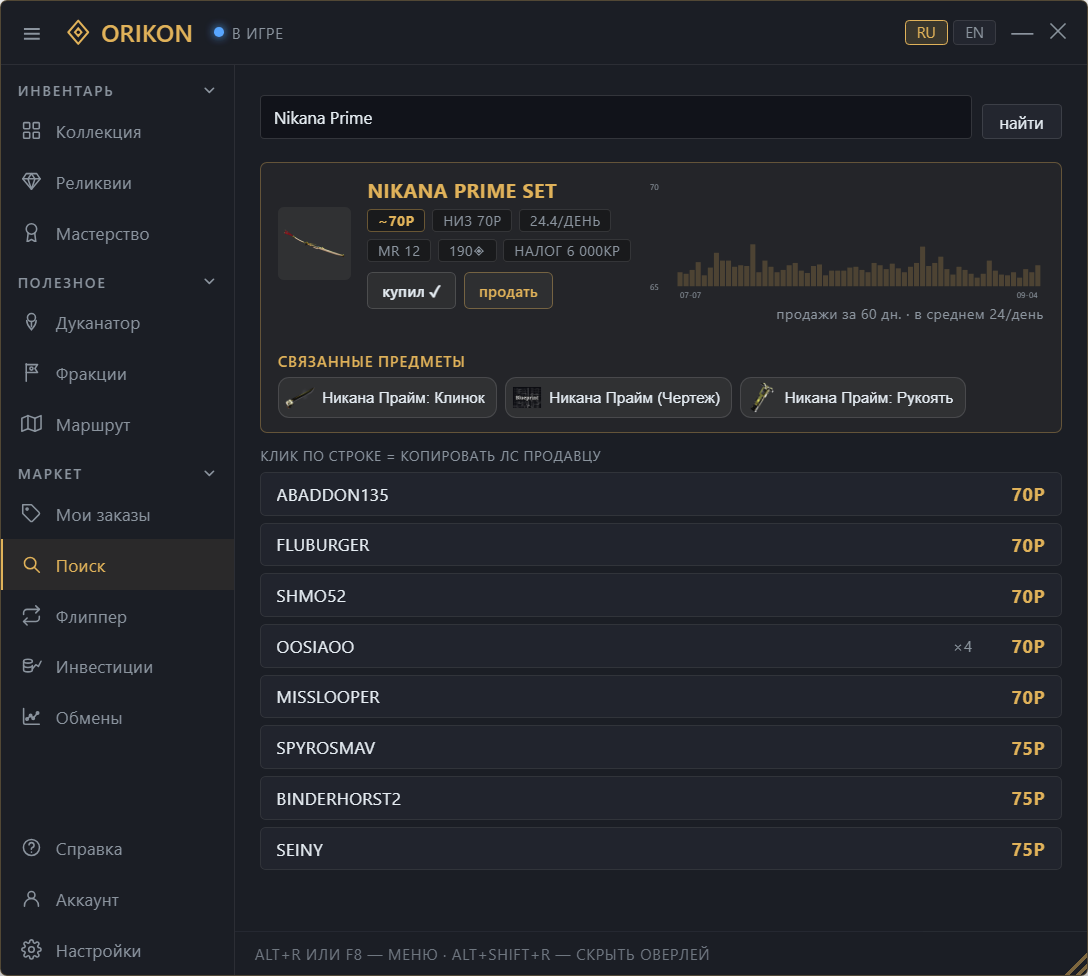Focus the Nikana Prime search field

click(x=615, y=117)
